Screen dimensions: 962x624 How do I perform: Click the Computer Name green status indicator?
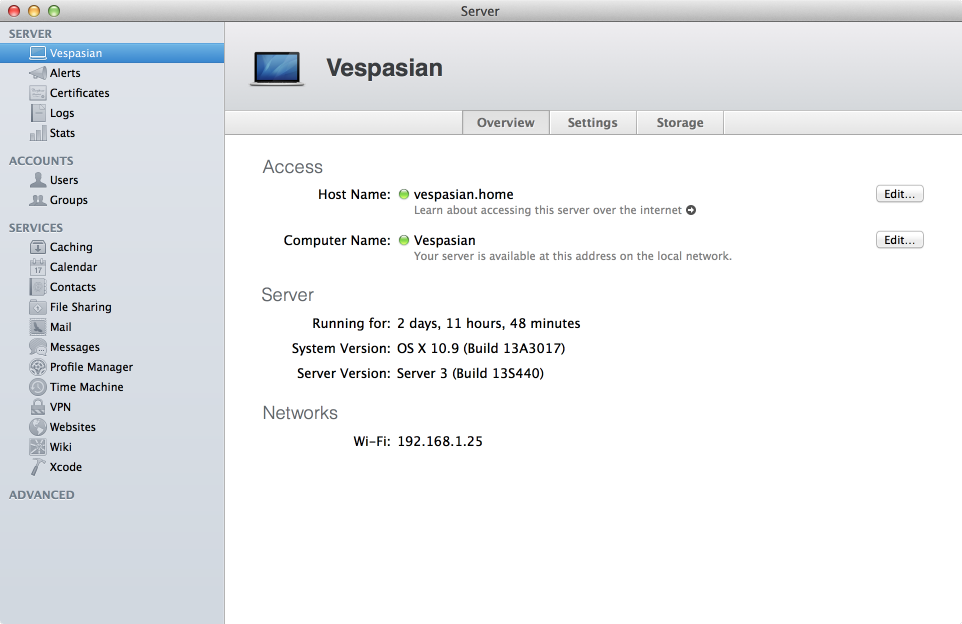click(x=404, y=240)
